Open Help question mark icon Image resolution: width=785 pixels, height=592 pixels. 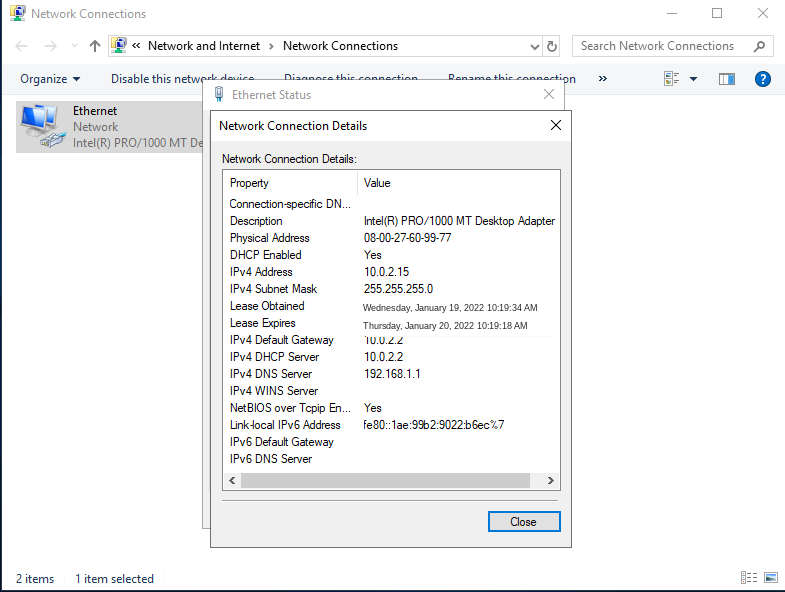coord(762,79)
